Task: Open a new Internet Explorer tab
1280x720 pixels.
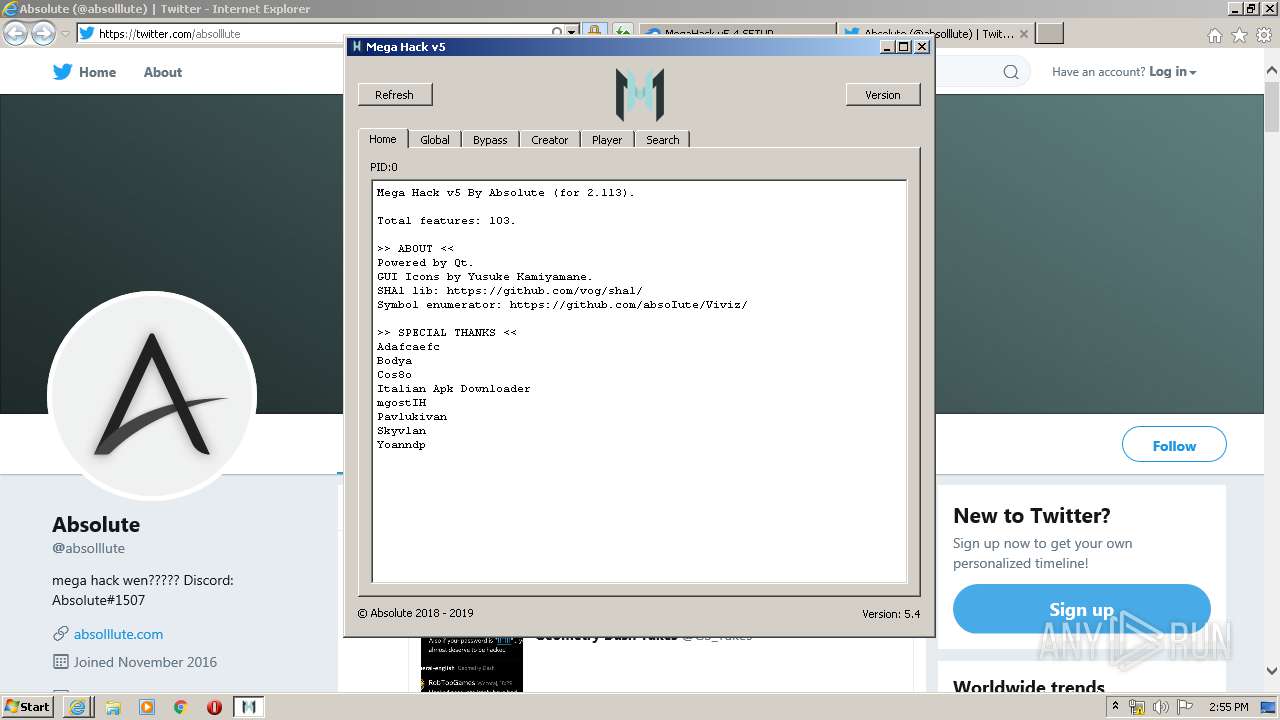Action: [1049, 33]
